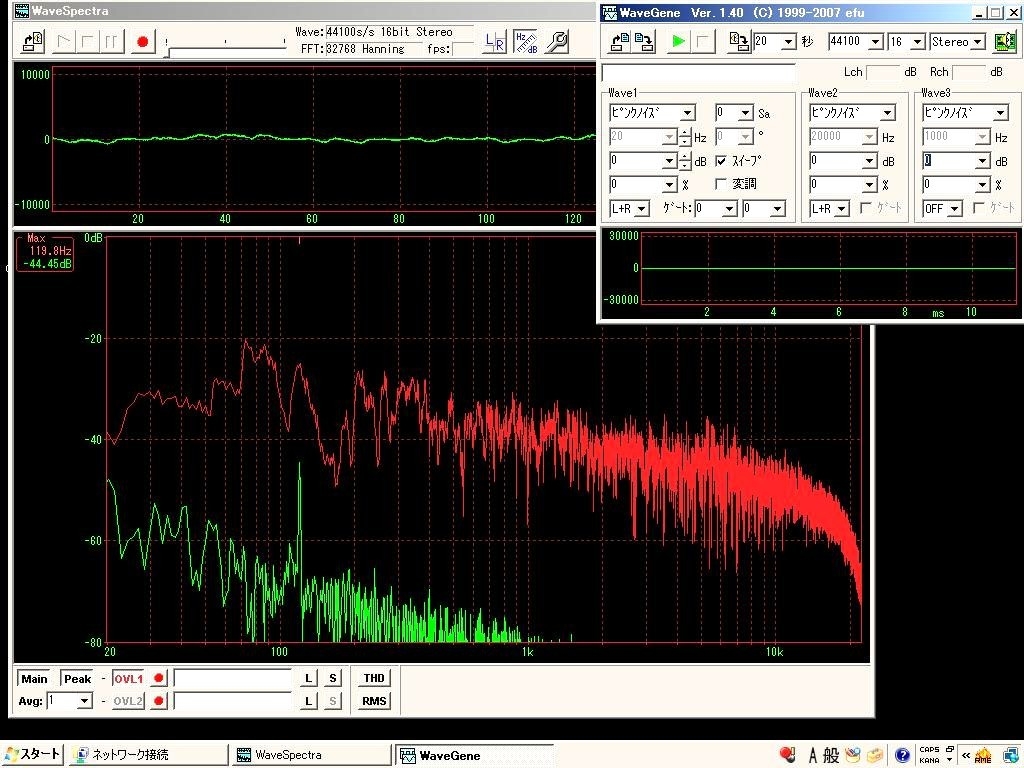Viewport: 1024px width, 768px height.
Task: Stop WaveGene signal output
Action: tap(703, 42)
